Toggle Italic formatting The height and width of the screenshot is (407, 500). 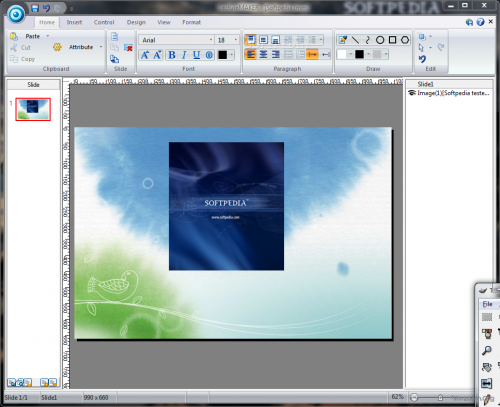[184, 55]
